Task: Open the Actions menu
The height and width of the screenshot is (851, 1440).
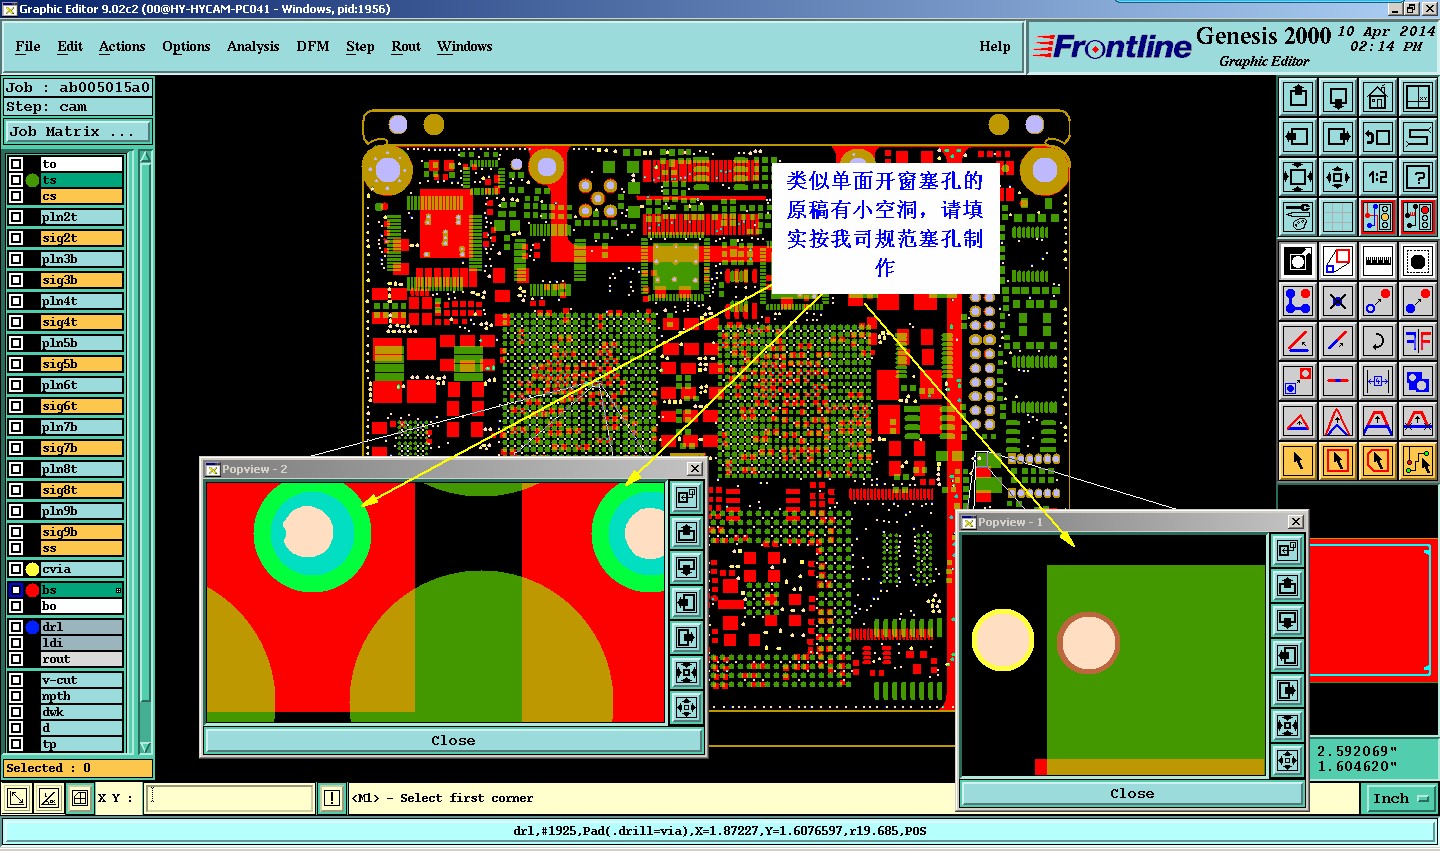Action: [122, 47]
